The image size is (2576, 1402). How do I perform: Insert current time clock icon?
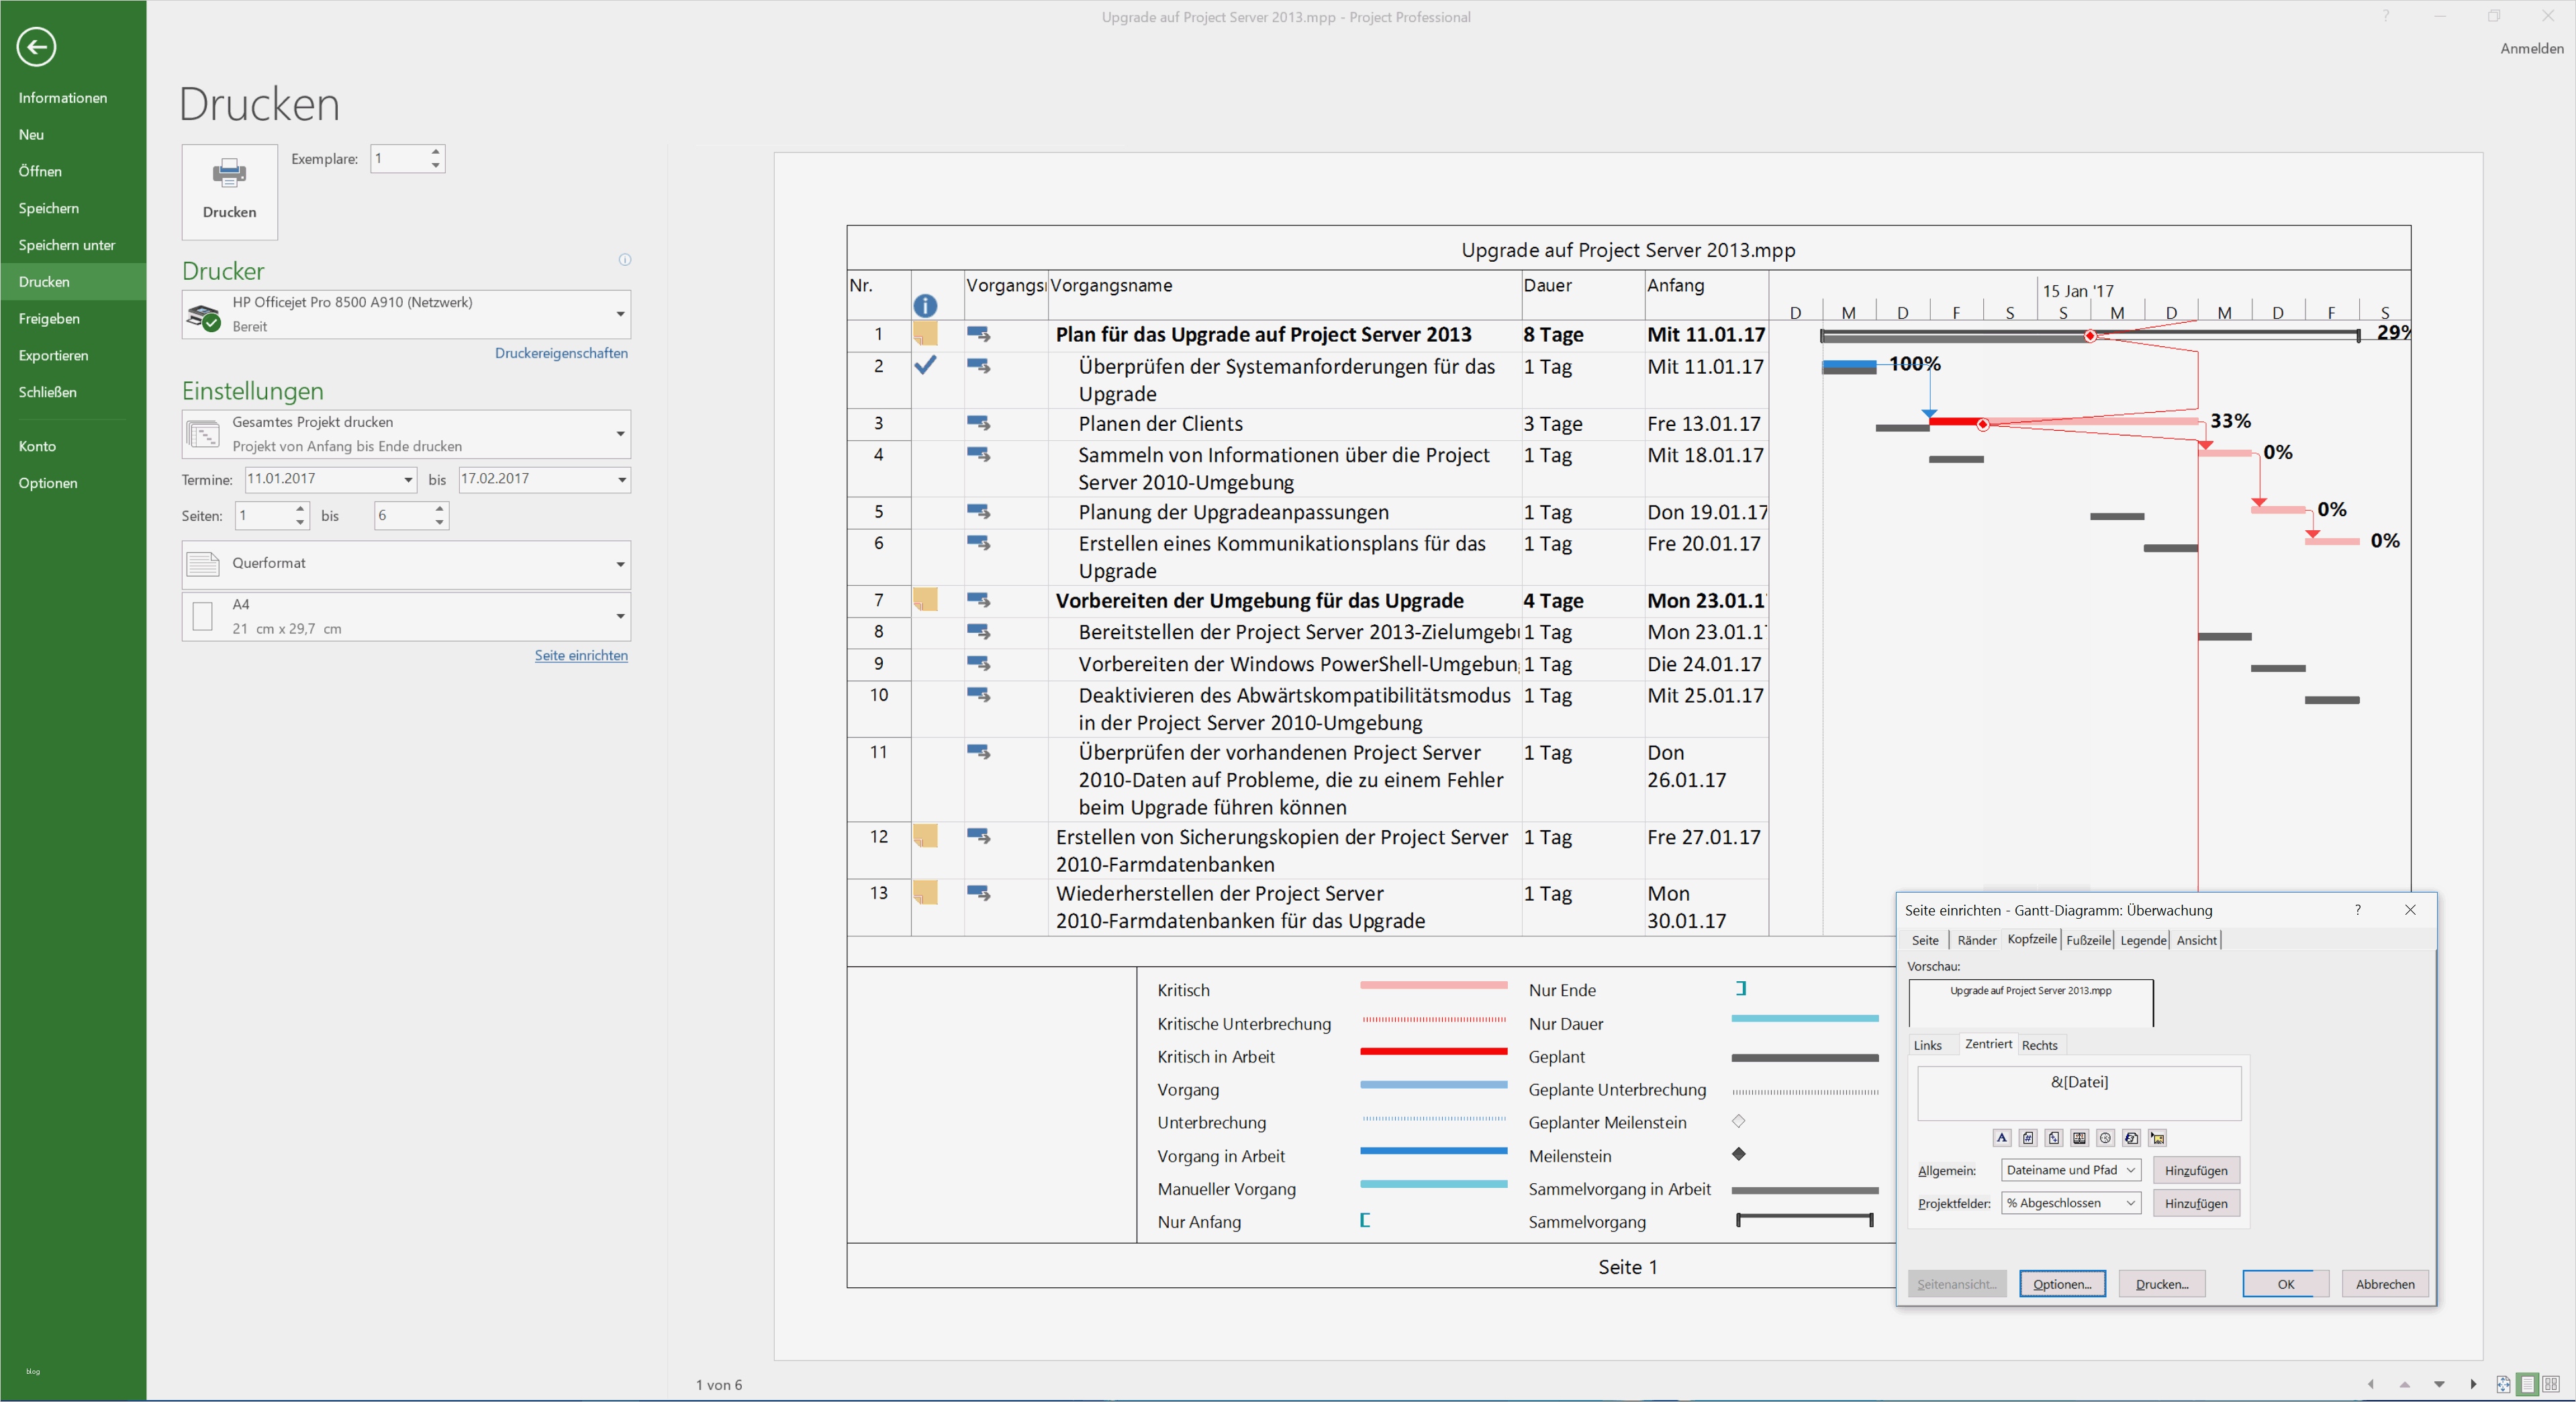2105,1138
